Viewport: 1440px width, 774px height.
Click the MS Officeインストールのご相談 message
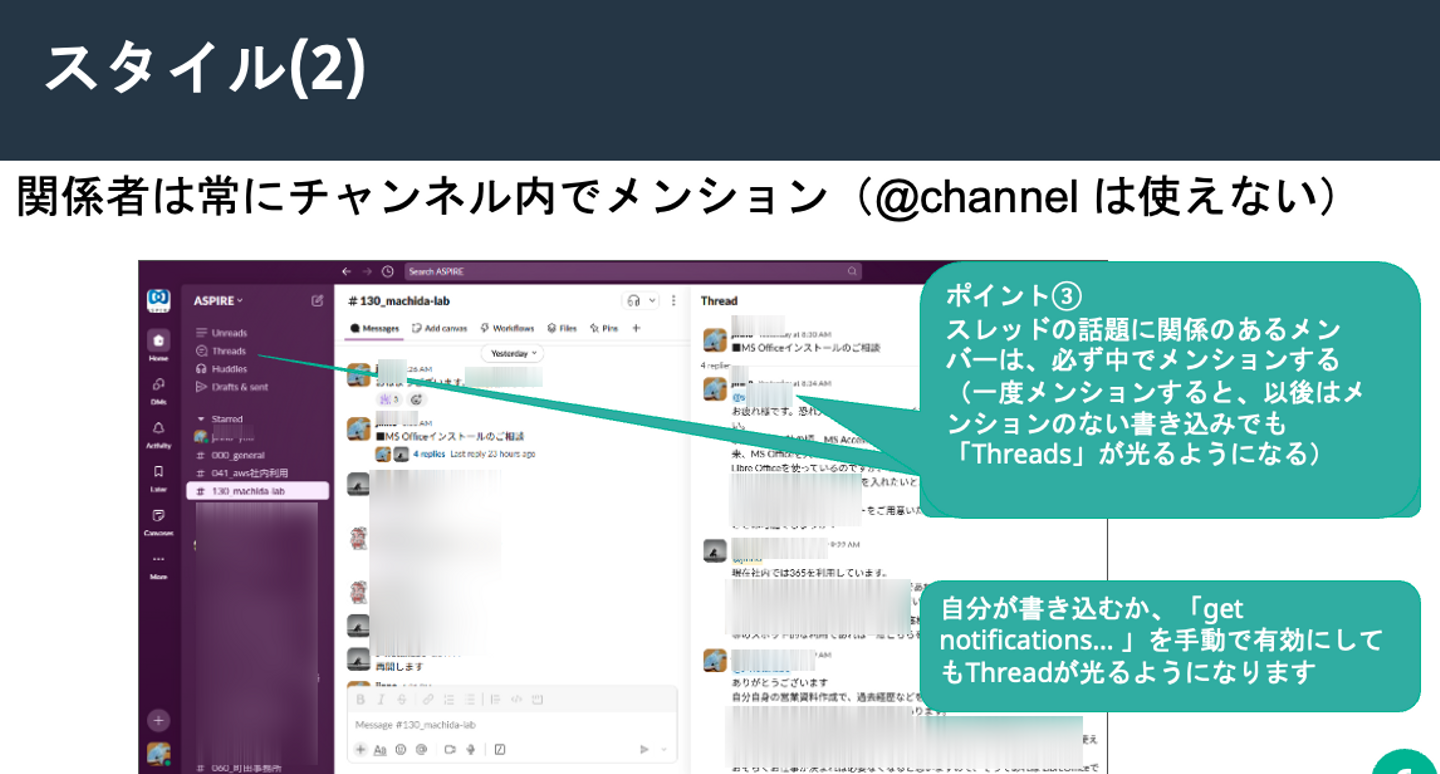[449, 436]
